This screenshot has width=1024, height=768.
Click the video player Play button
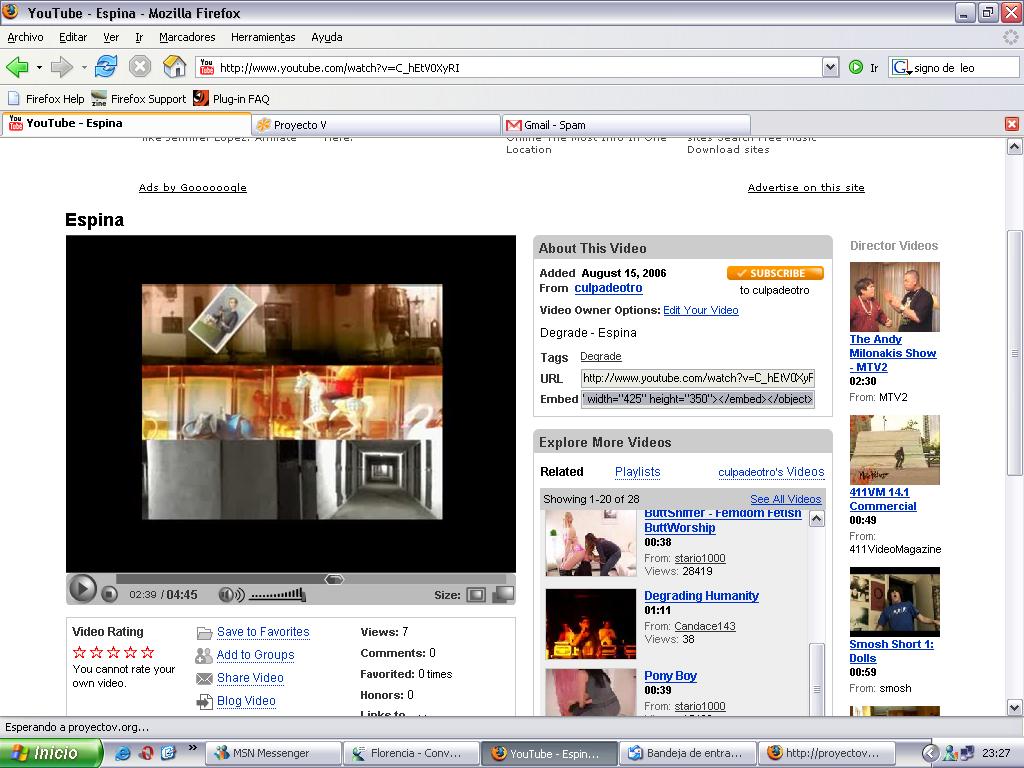click(82, 588)
